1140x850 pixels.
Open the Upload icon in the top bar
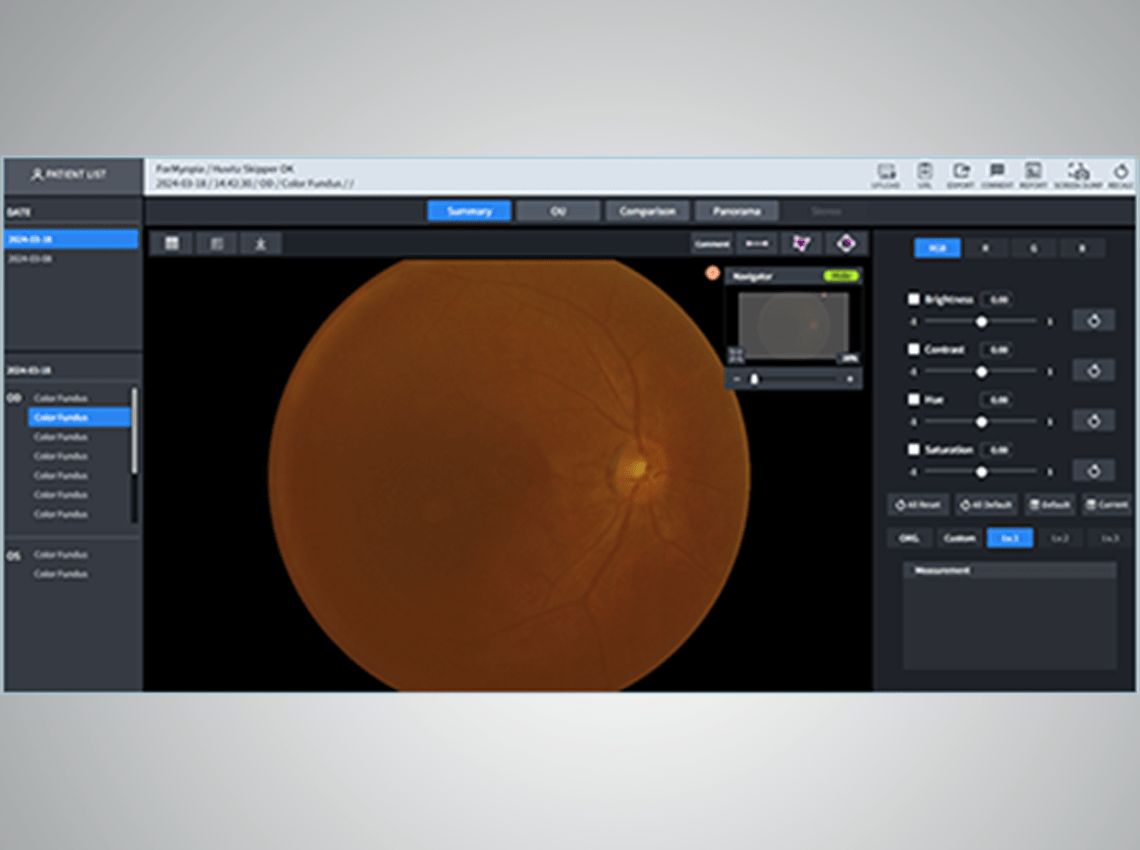pos(886,175)
